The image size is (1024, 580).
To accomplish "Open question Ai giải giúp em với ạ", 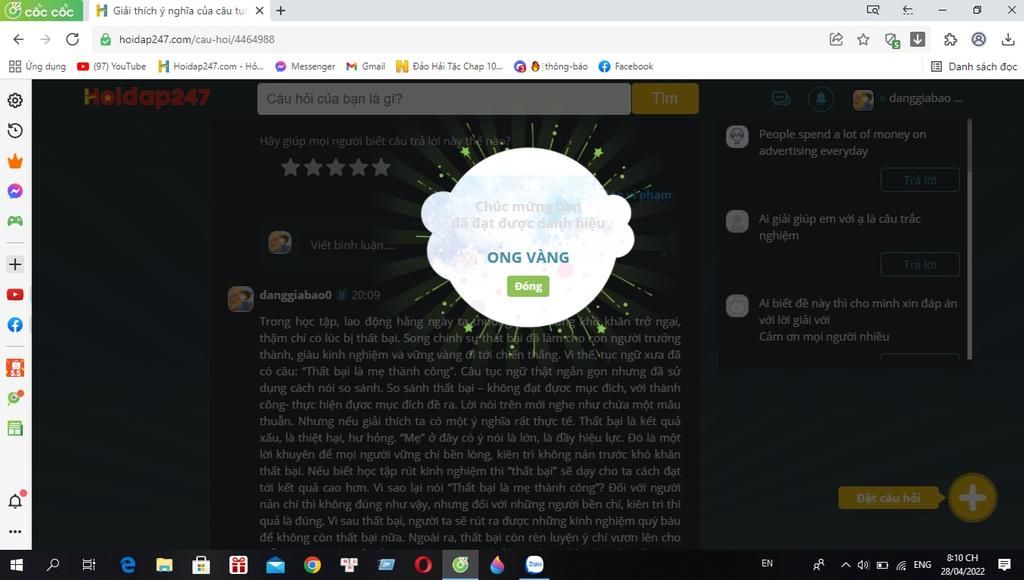I will 839,227.
